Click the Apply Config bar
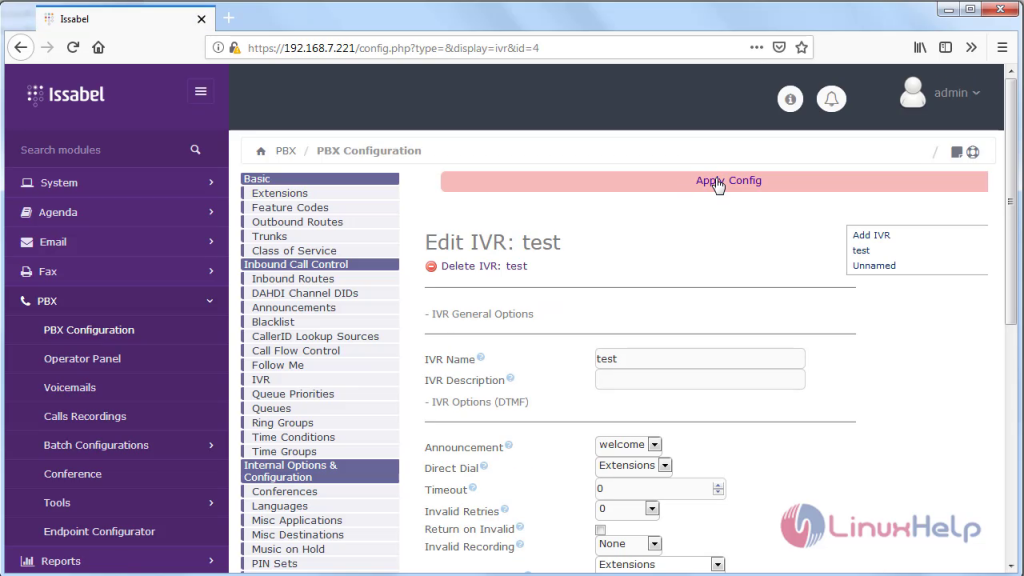1024x576 pixels. tap(714, 181)
